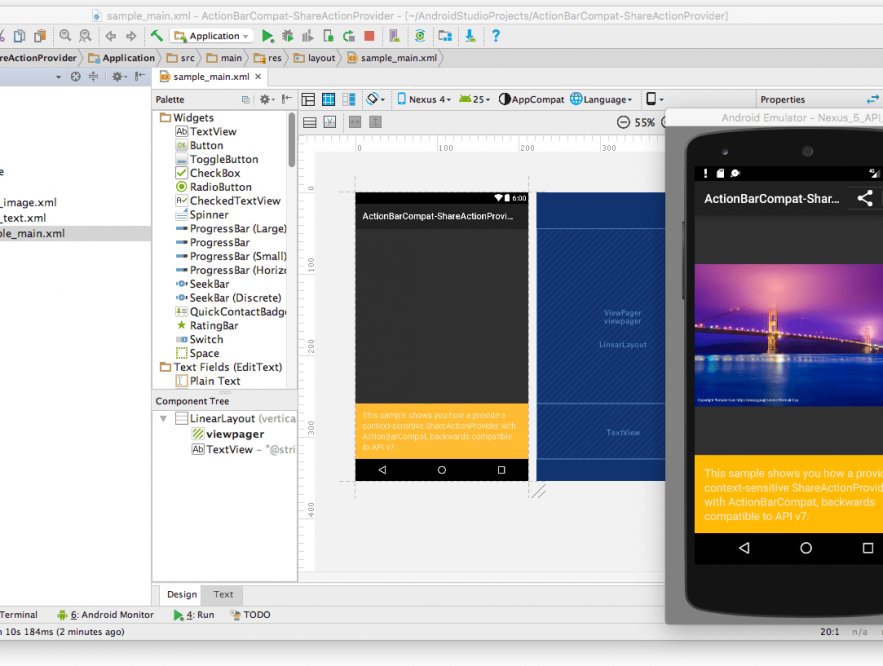Viewport: 883px width, 666px height.
Task: Switch the design surface to Blueprint view
Action: point(328,100)
